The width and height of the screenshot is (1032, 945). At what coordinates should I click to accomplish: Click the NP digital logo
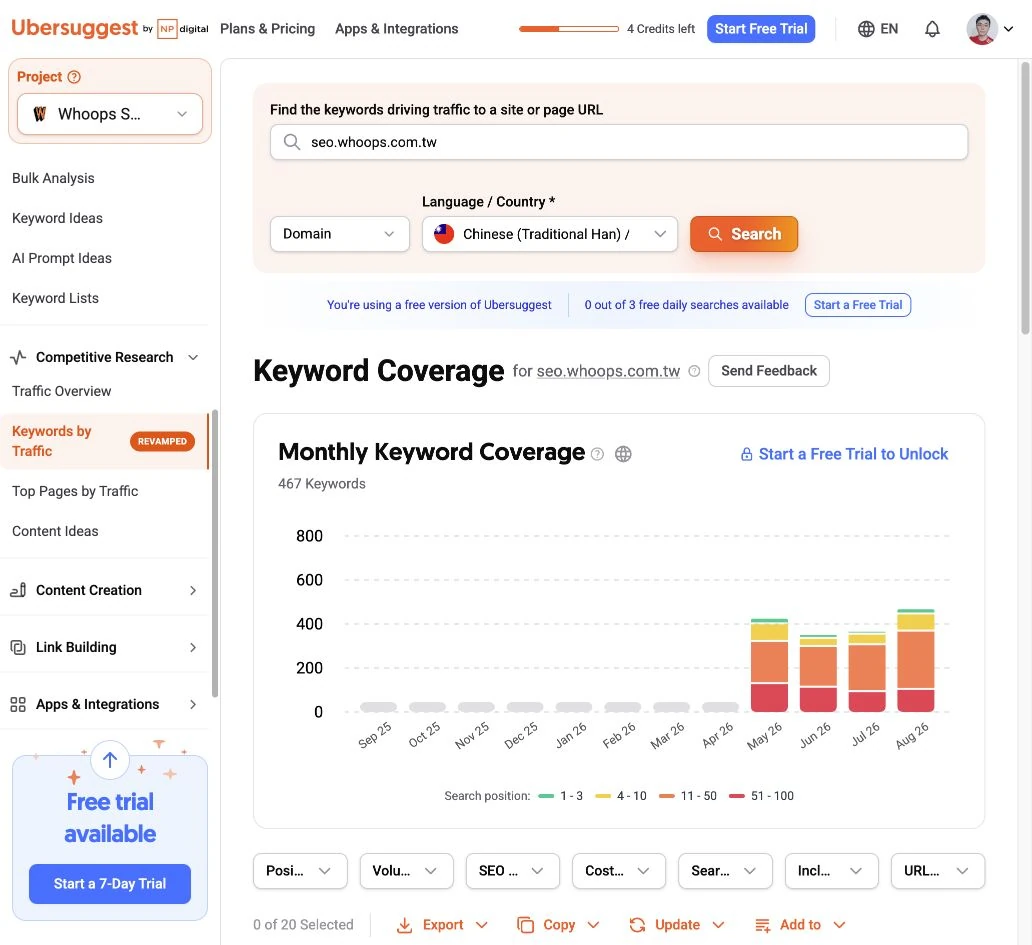(x=183, y=29)
